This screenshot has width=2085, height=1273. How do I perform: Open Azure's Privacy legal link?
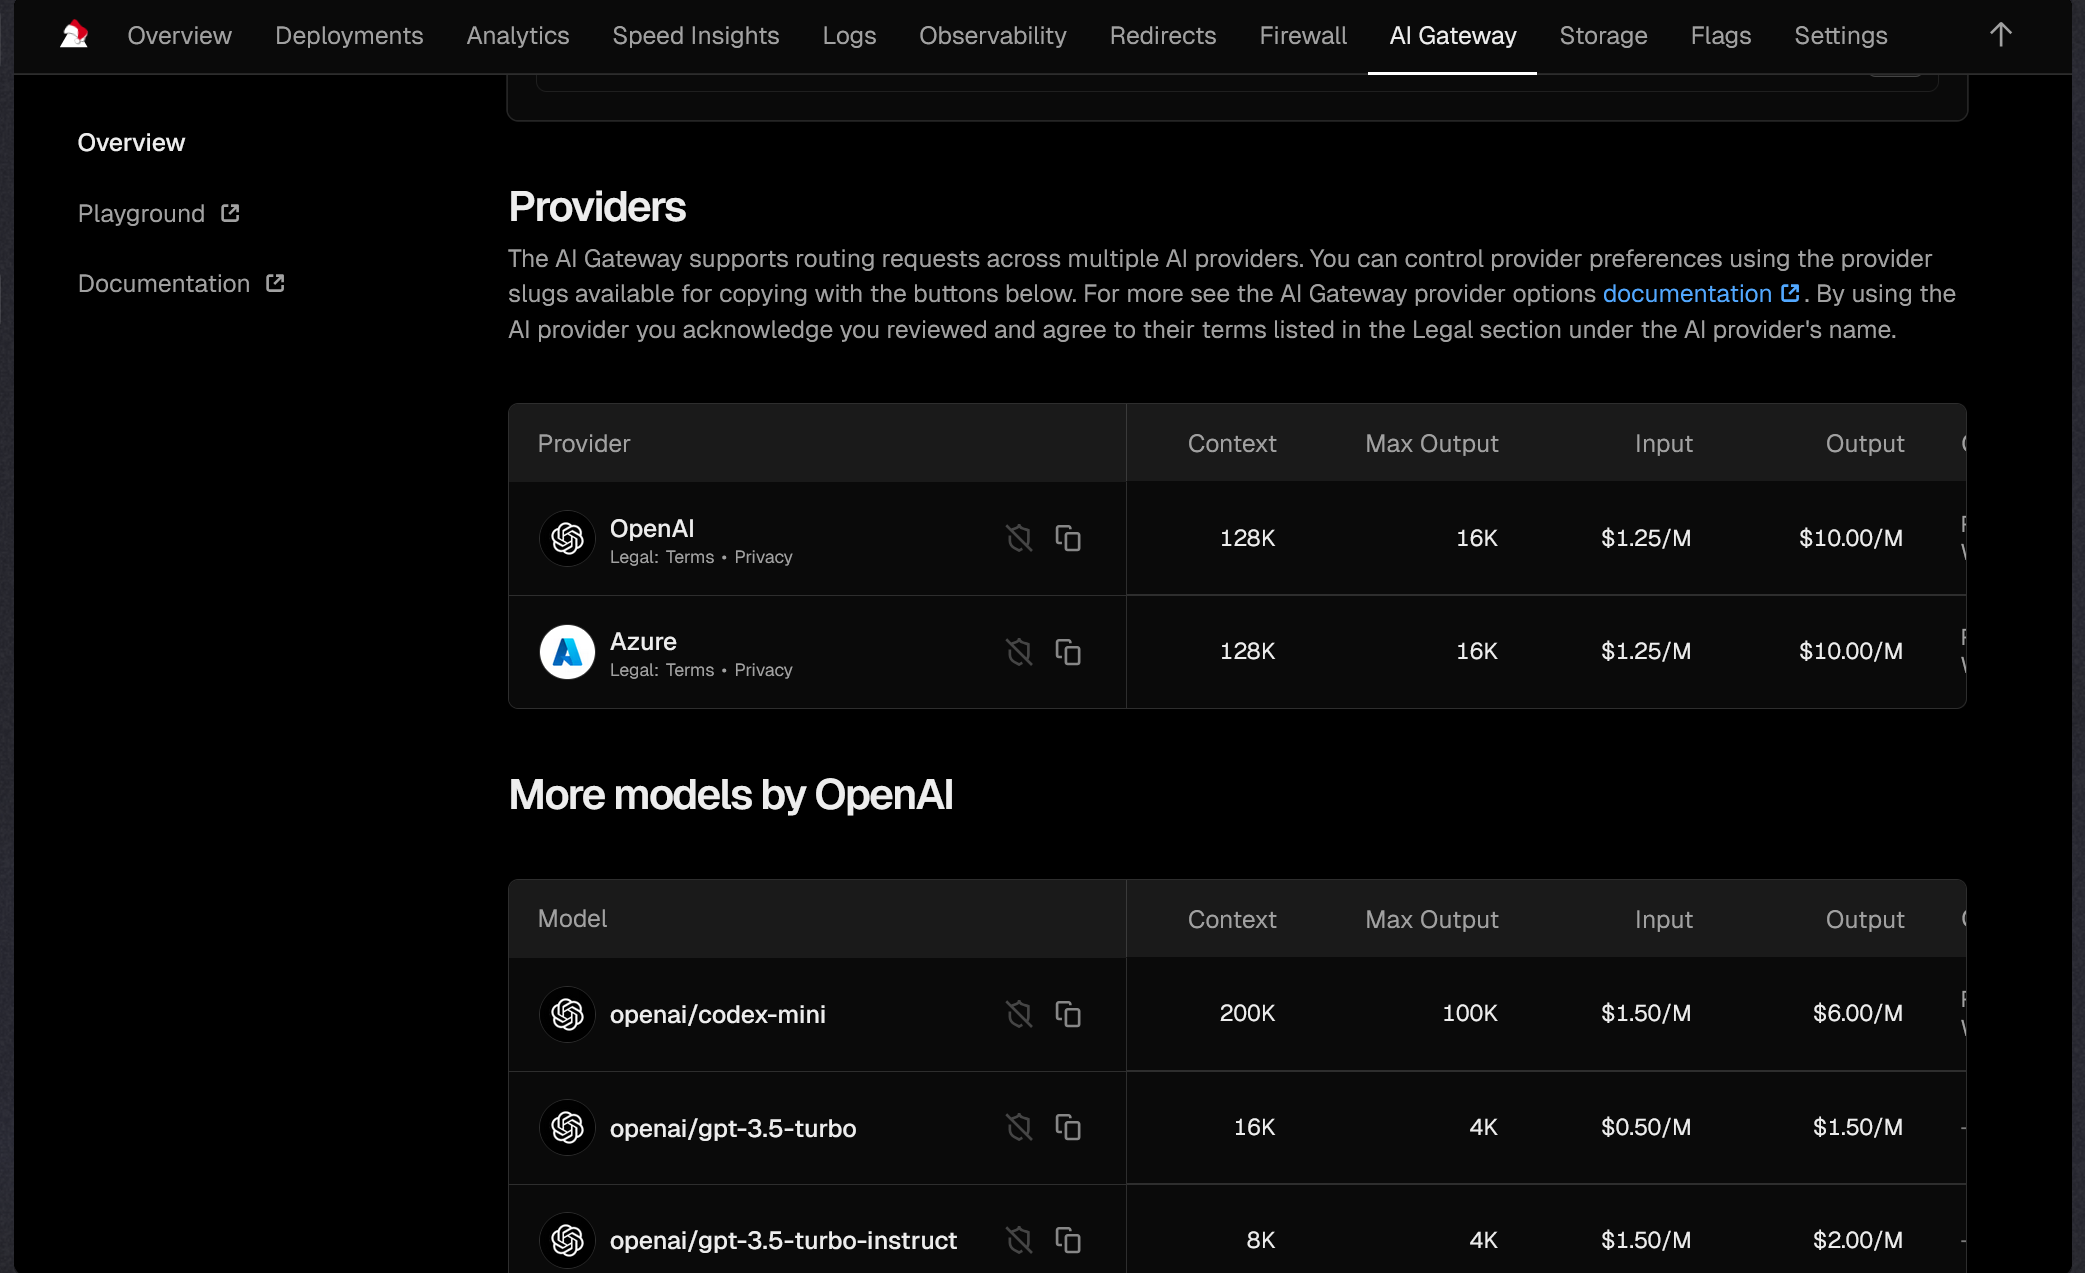coord(763,670)
